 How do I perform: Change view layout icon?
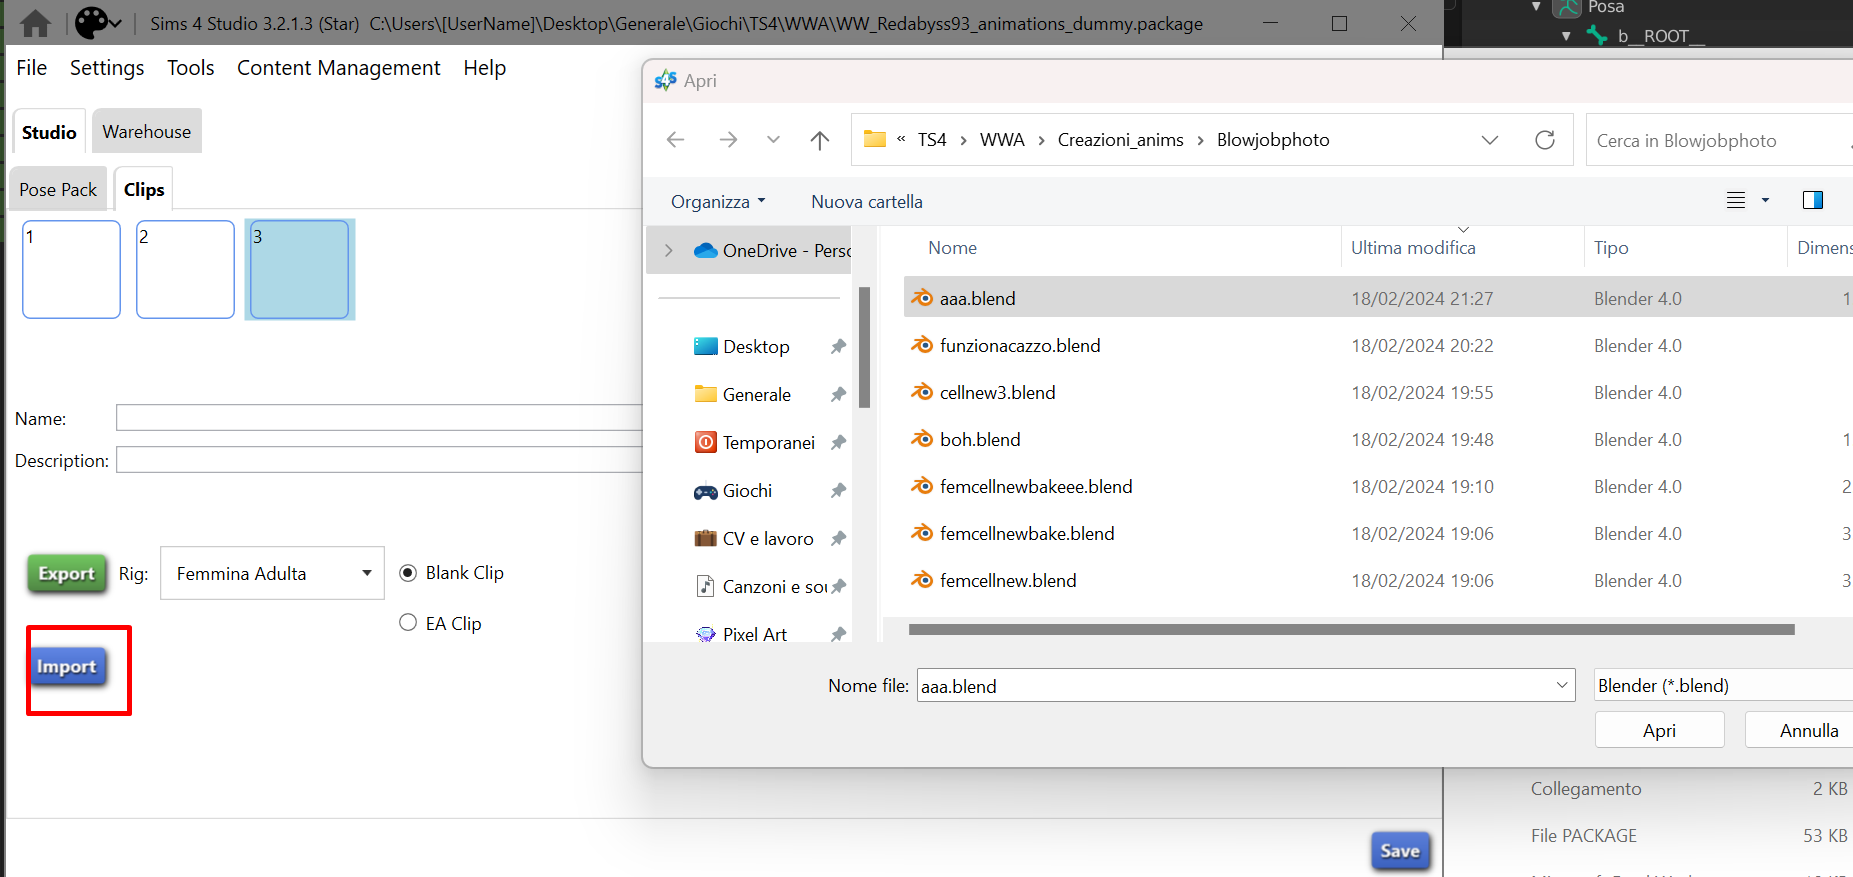coord(1736,200)
